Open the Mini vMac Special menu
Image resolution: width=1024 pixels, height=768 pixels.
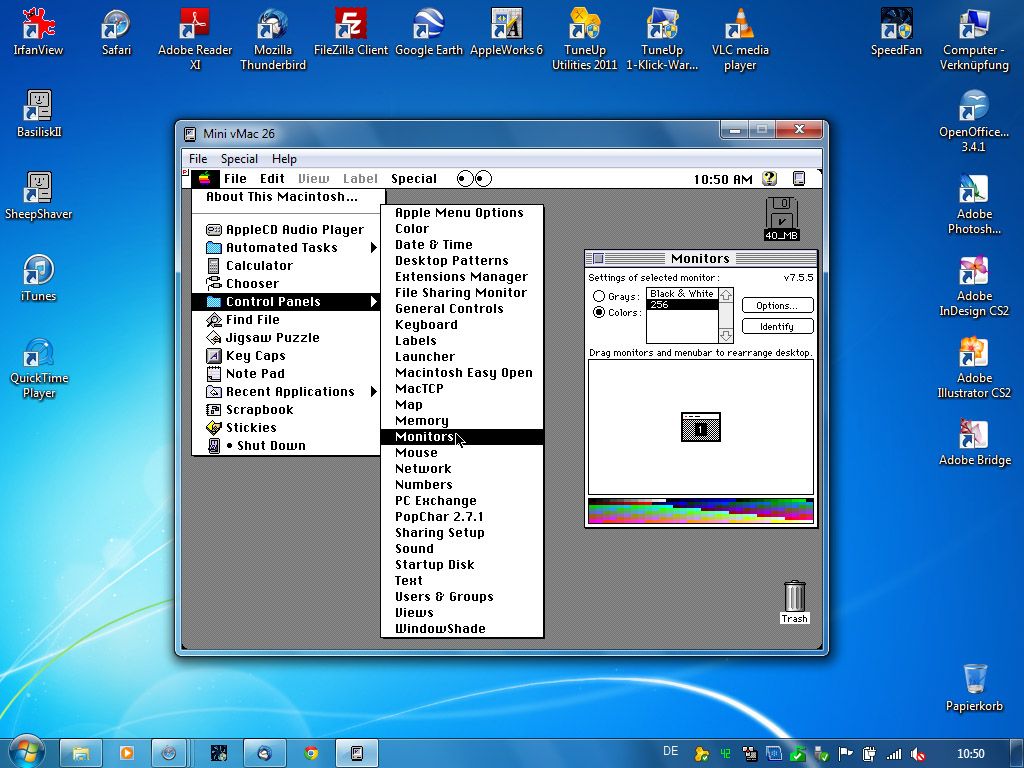pyautogui.click(x=239, y=159)
